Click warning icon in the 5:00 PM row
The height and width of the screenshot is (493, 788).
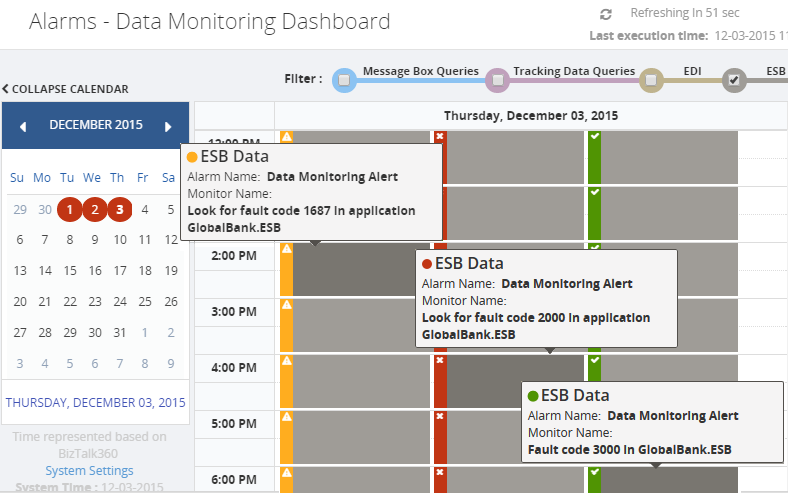coord(286,417)
